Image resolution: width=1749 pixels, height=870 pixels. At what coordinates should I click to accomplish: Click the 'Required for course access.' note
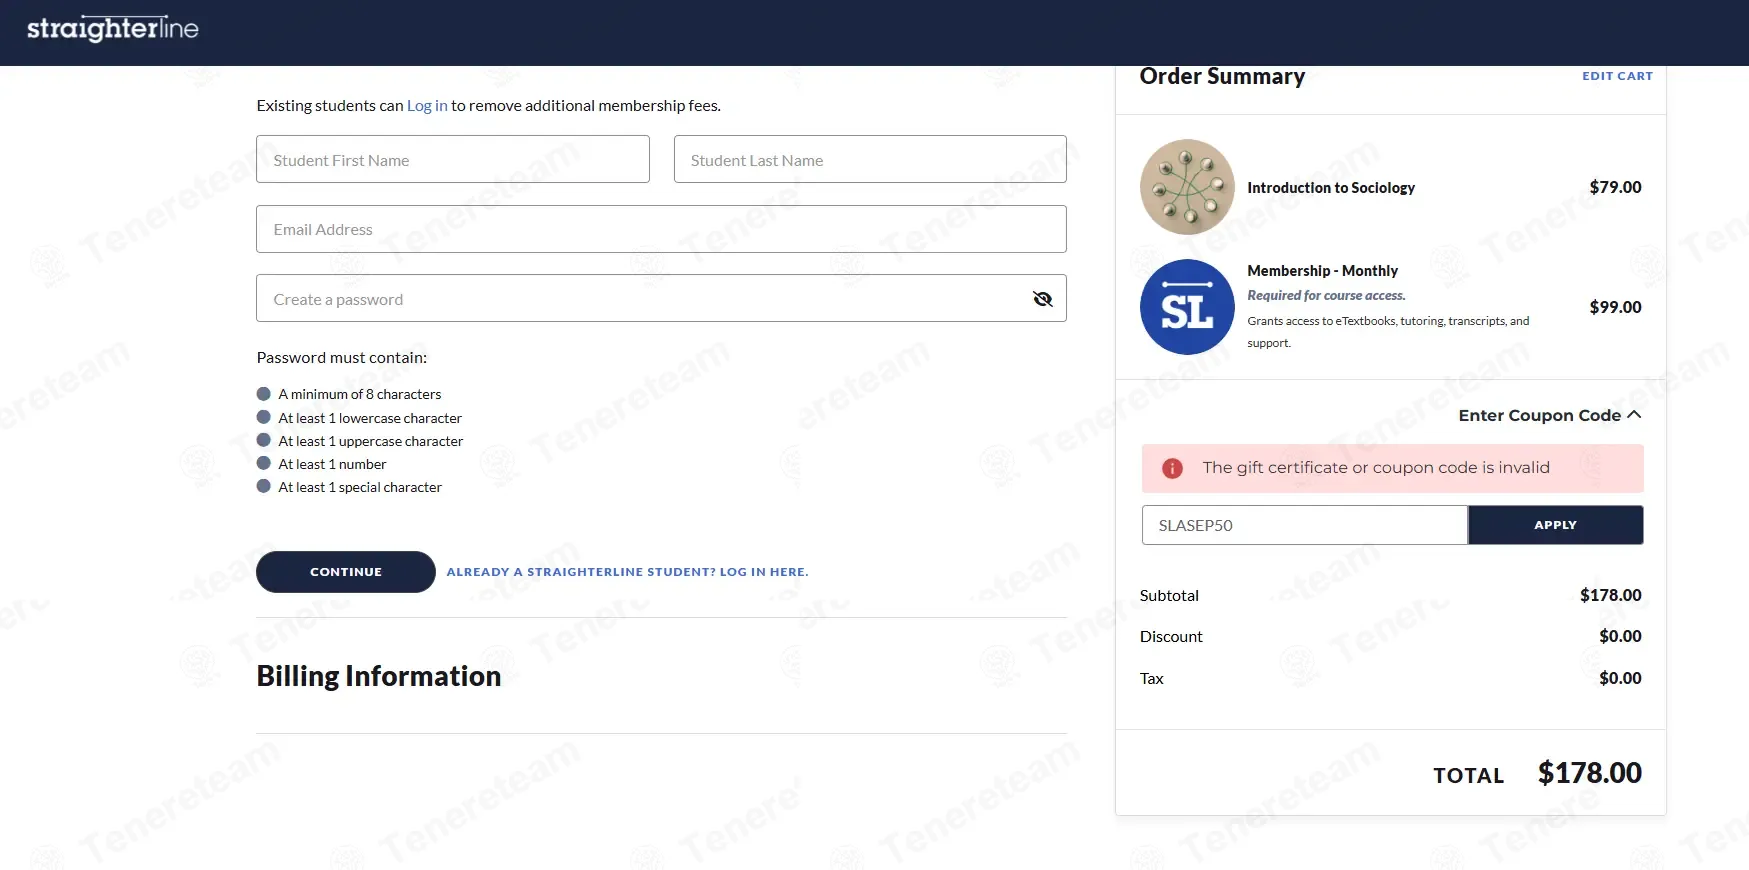click(1326, 296)
